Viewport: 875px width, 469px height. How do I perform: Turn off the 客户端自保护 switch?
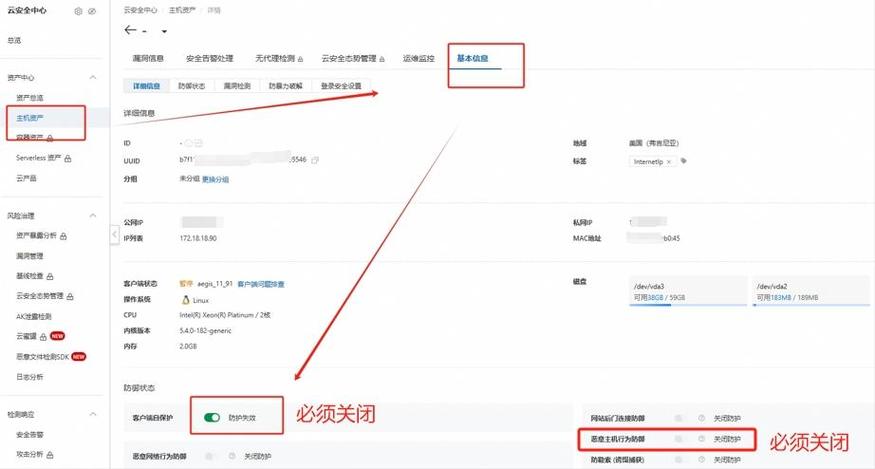[x=212, y=418]
